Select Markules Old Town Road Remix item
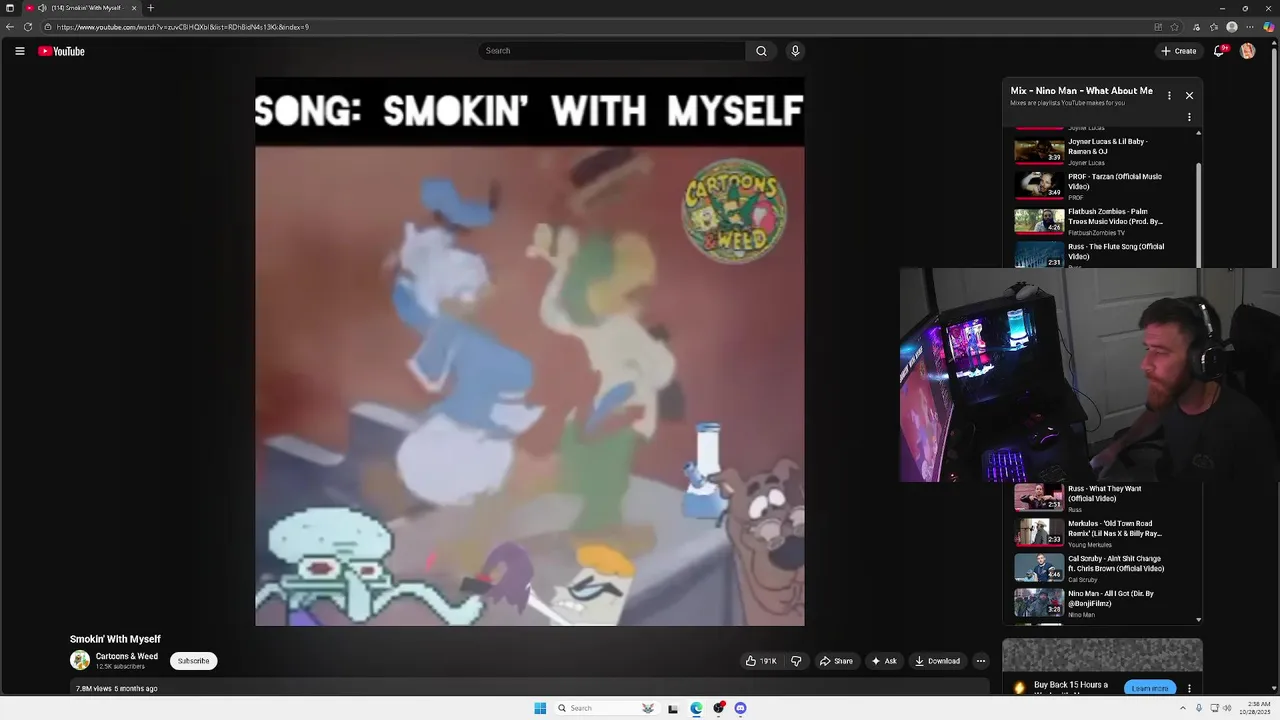 tap(1103, 532)
